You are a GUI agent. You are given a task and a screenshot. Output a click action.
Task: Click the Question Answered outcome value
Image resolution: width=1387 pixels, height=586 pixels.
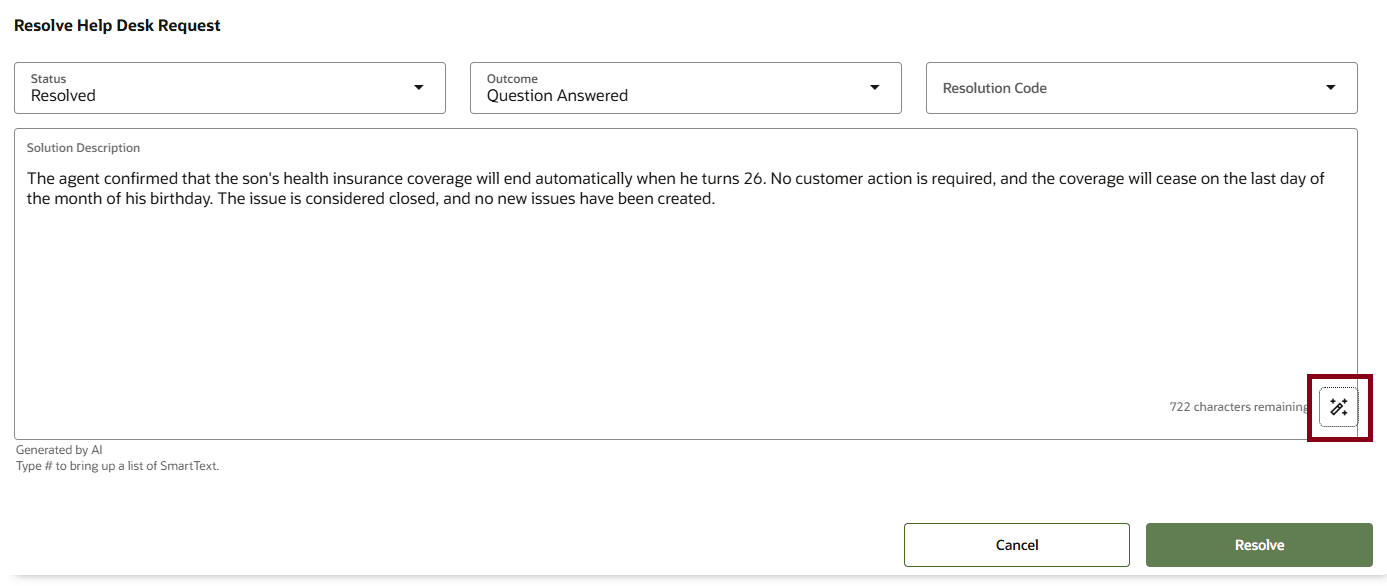557,96
